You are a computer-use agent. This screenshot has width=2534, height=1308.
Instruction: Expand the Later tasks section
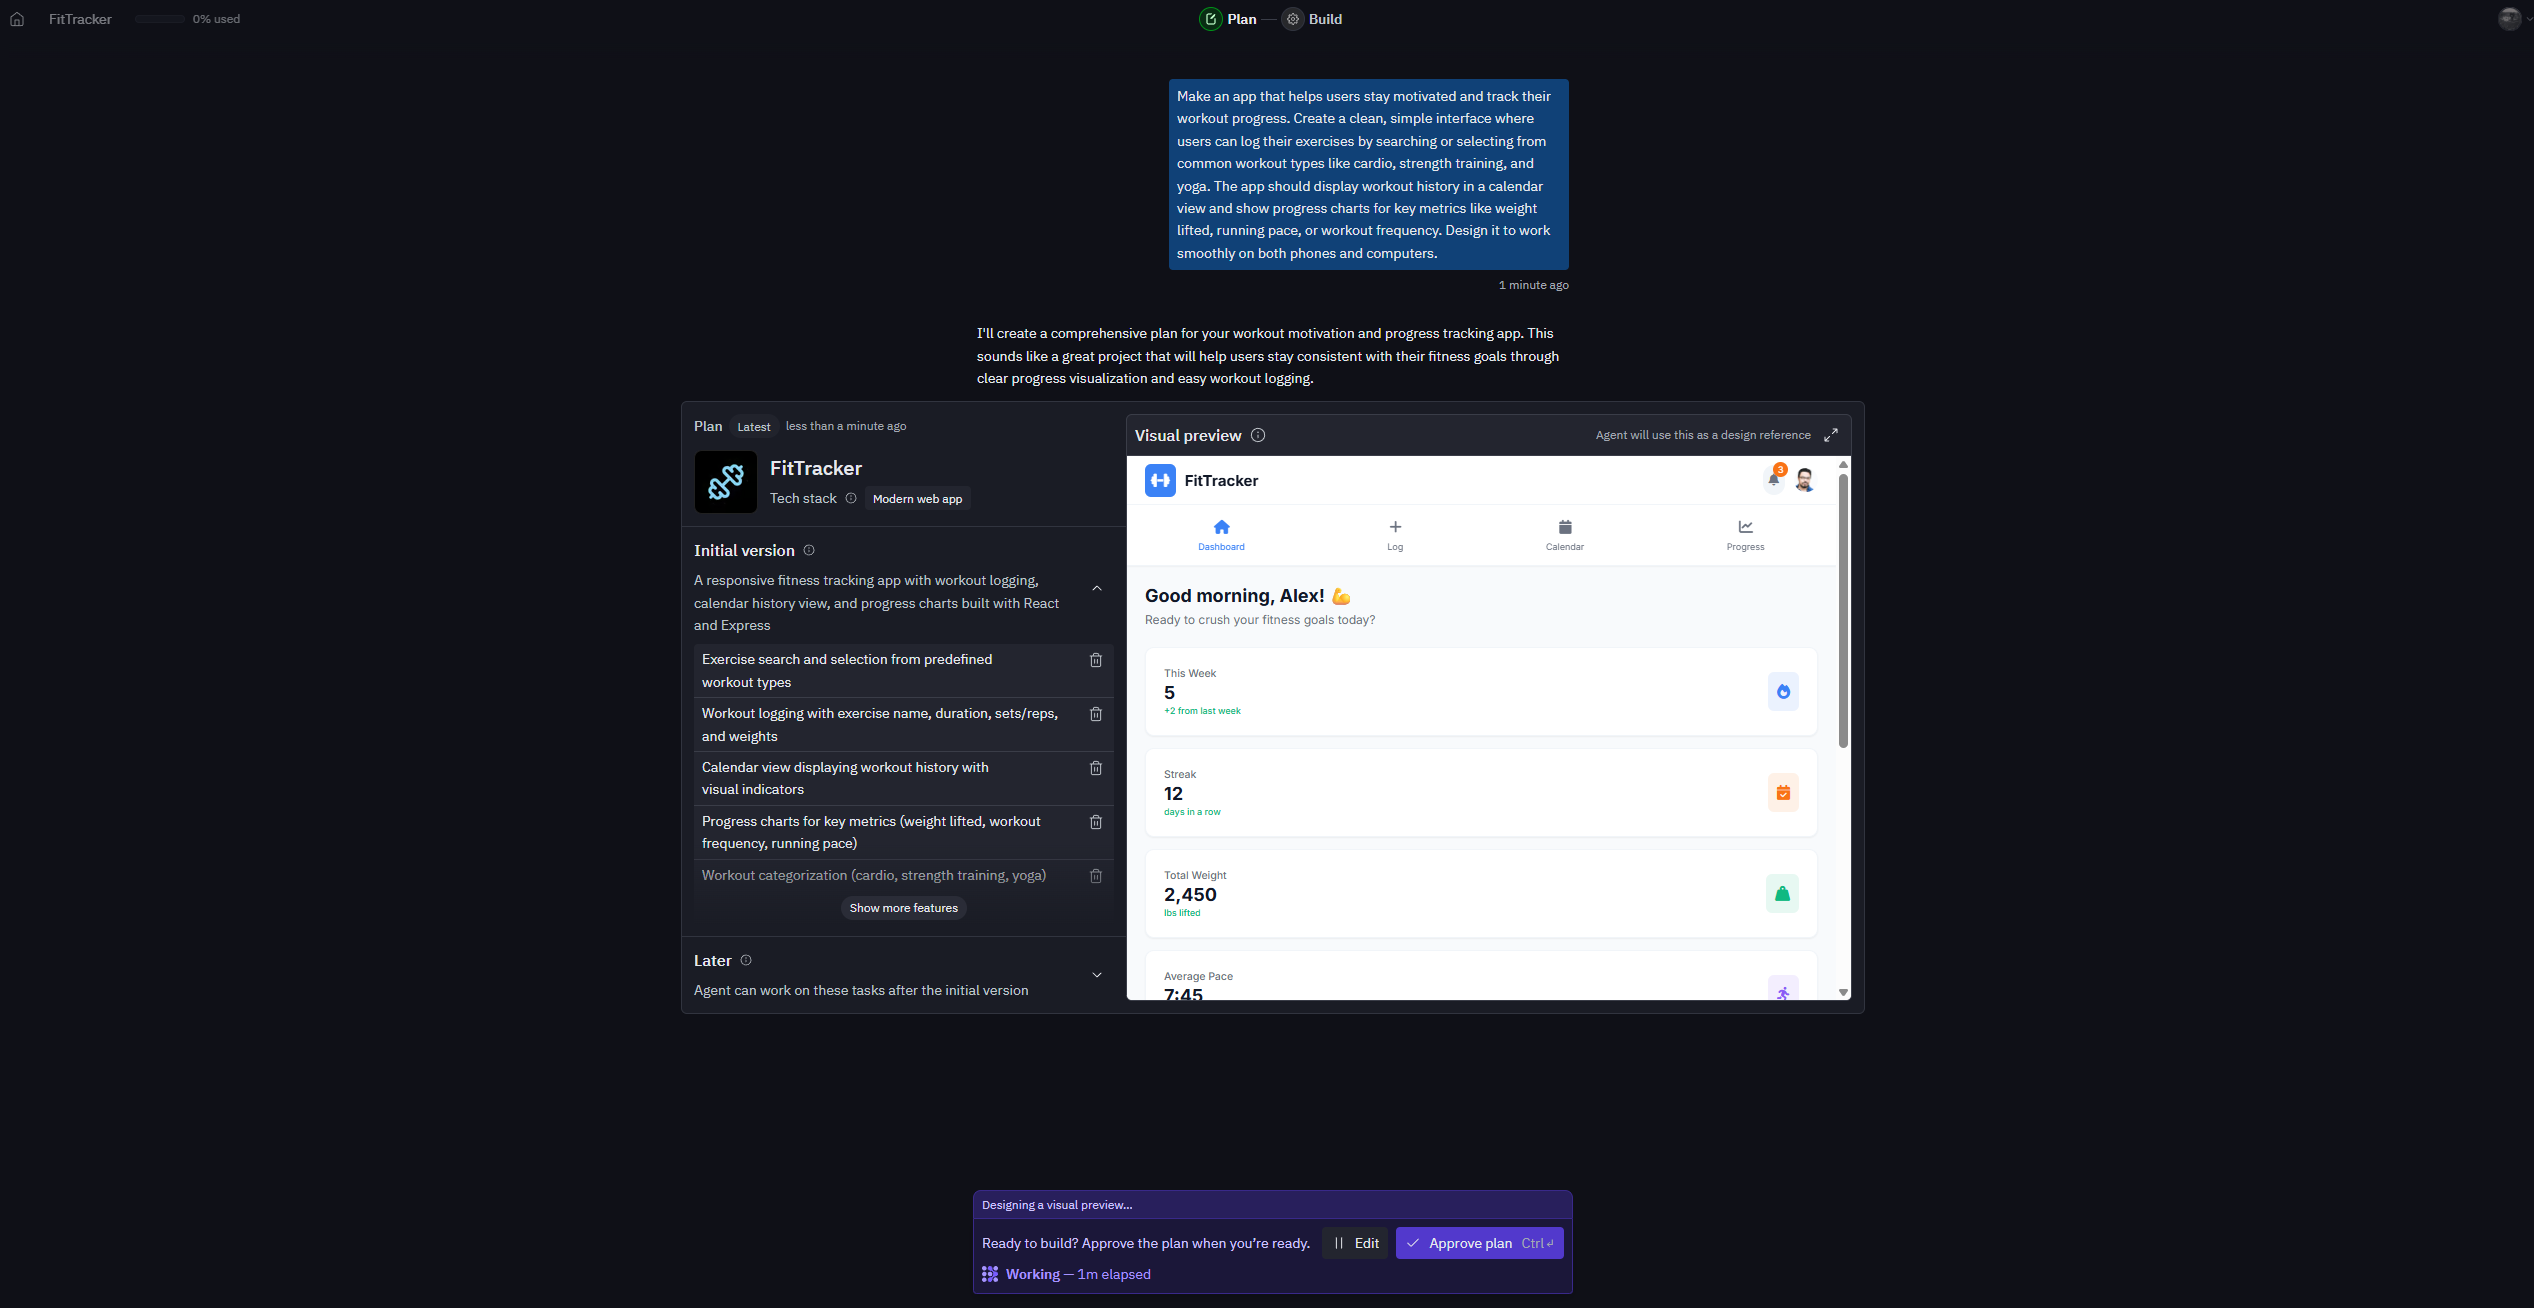(1096, 975)
